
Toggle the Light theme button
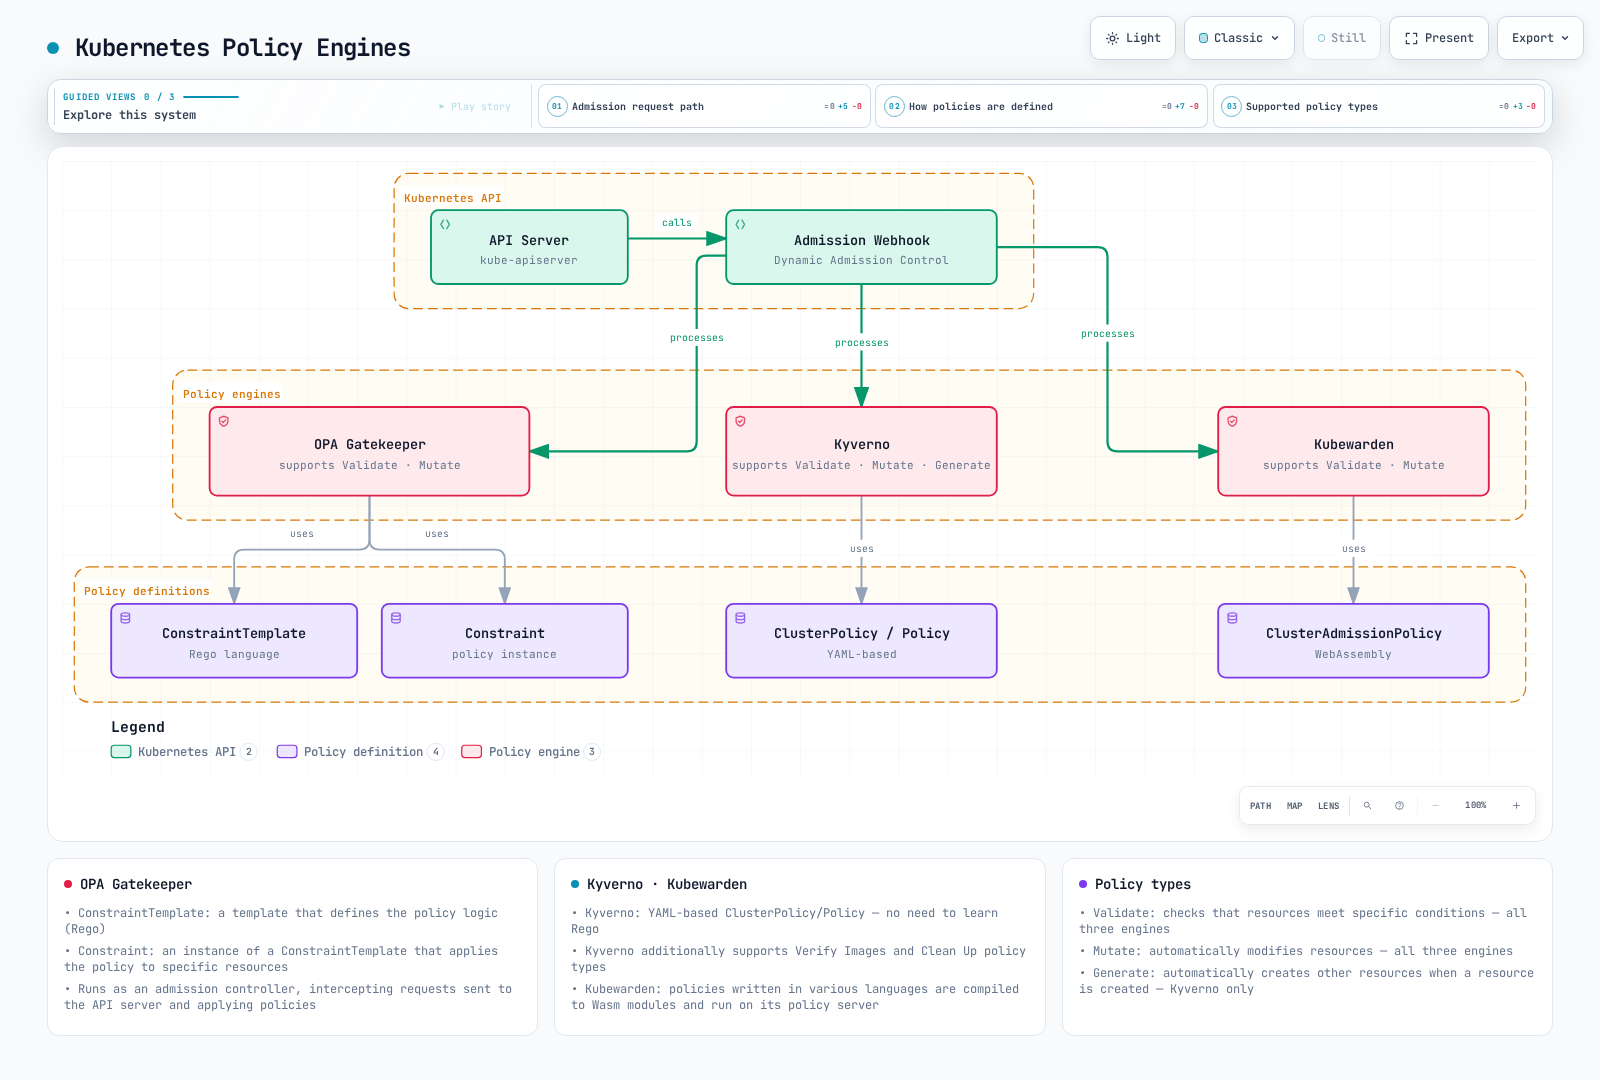click(x=1133, y=38)
